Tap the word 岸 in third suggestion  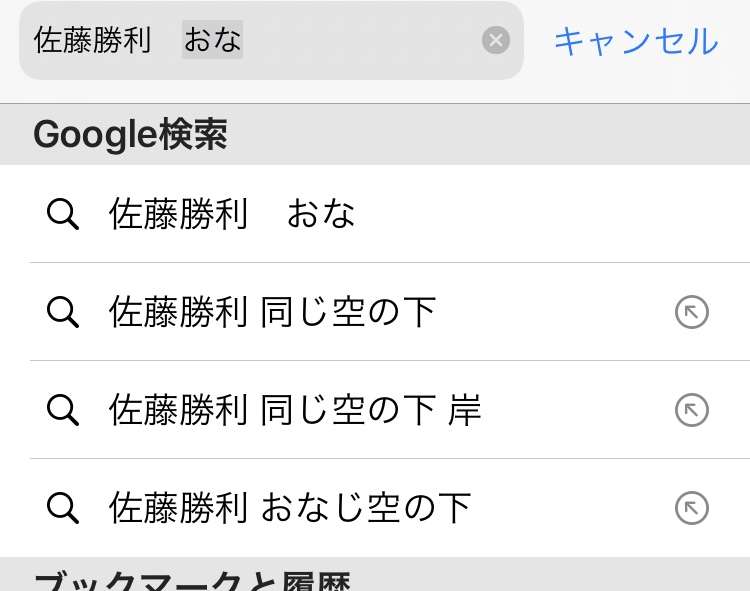[464, 410]
